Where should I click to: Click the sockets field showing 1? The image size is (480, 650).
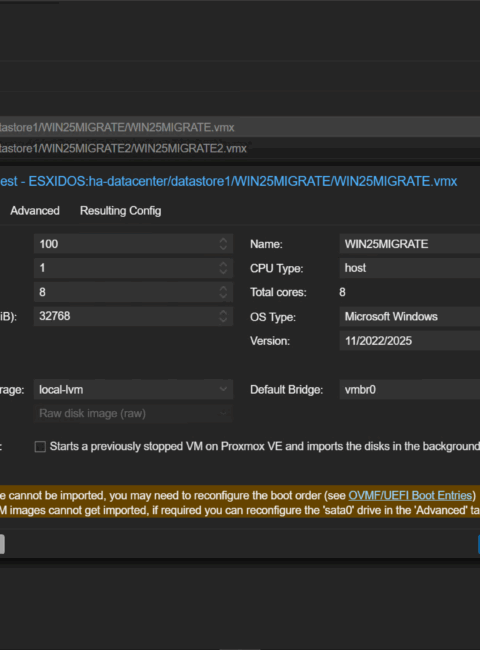(133, 268)
